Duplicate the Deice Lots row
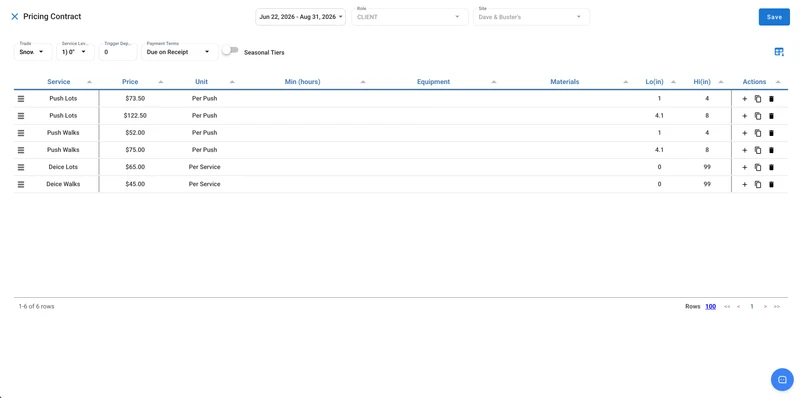 pos(758,167)
